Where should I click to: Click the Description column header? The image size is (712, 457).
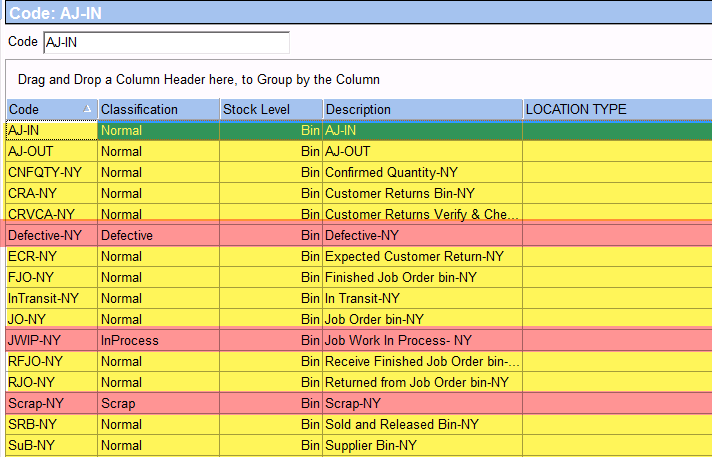pos(421,109)
